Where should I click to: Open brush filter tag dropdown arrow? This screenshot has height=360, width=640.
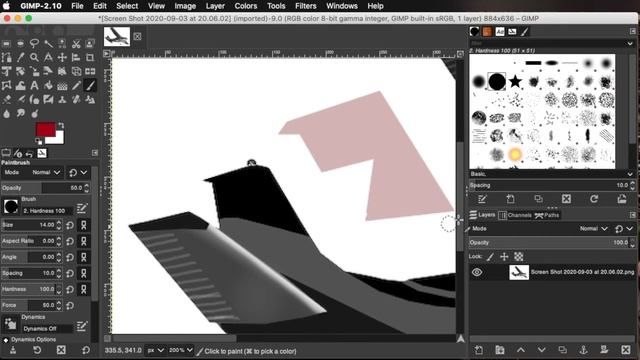click(x=630, y=43)
